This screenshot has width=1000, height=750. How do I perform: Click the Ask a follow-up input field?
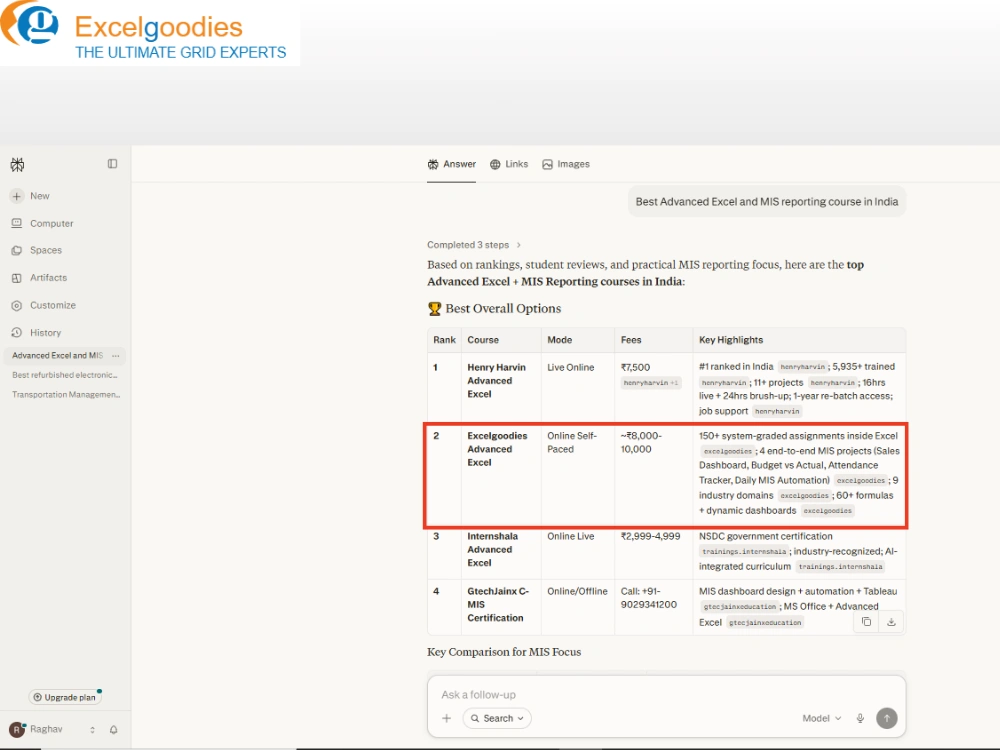666,695
